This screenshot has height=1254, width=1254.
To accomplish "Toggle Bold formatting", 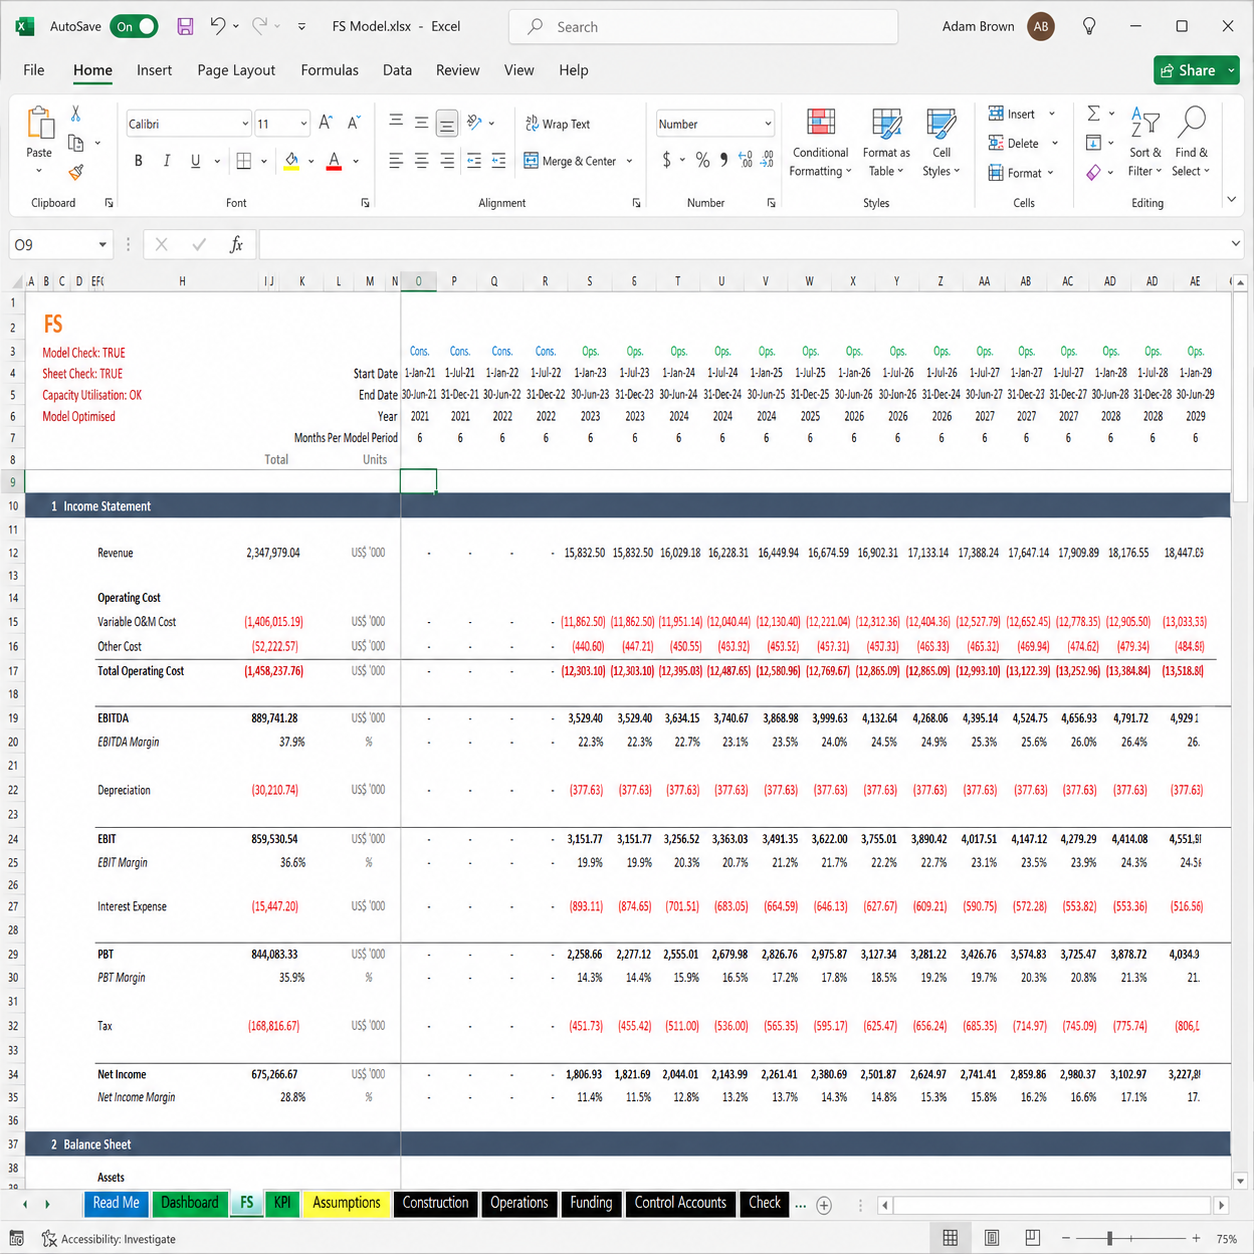I will coord(138,161).
